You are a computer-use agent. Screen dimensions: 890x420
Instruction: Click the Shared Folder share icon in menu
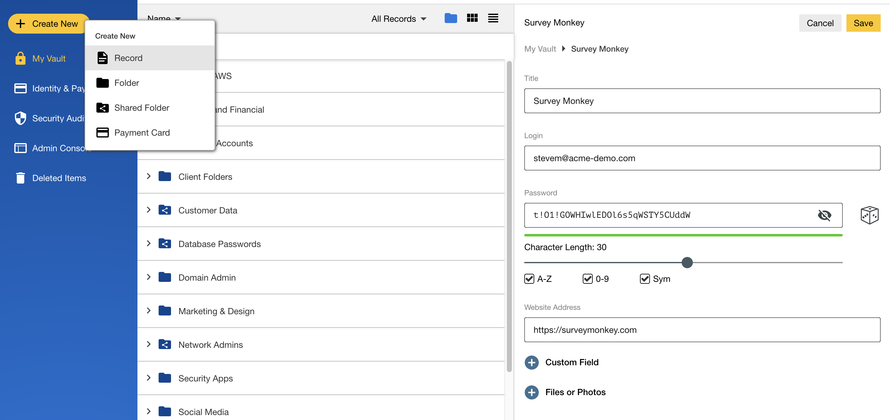coord(102,108)
